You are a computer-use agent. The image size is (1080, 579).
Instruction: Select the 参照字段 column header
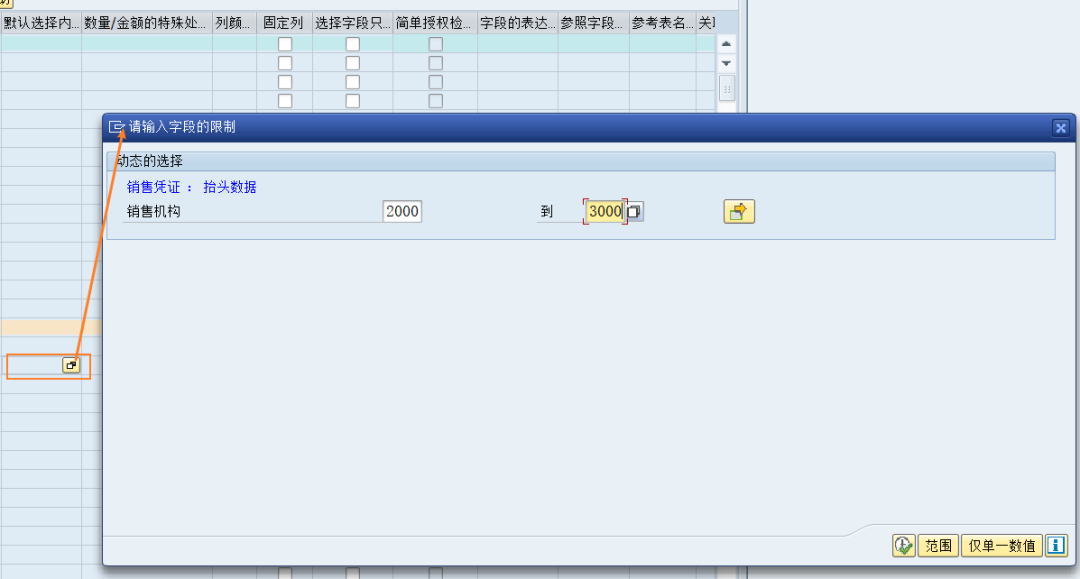pyautogui.click(x=594, y=23)
